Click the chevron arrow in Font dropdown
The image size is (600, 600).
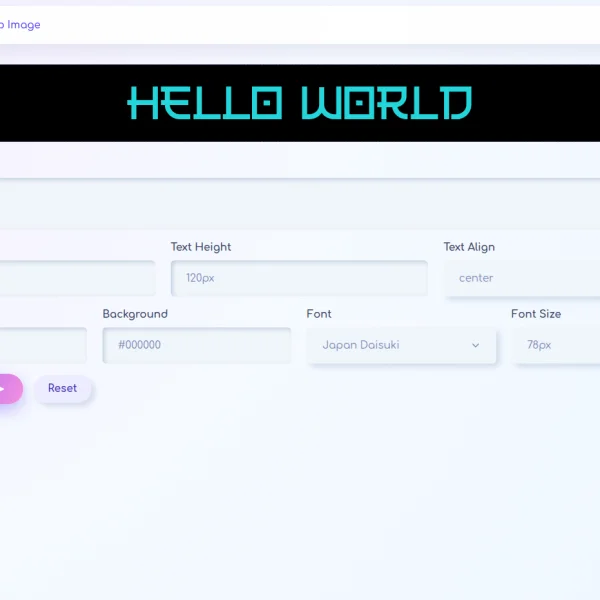[475, 345]
